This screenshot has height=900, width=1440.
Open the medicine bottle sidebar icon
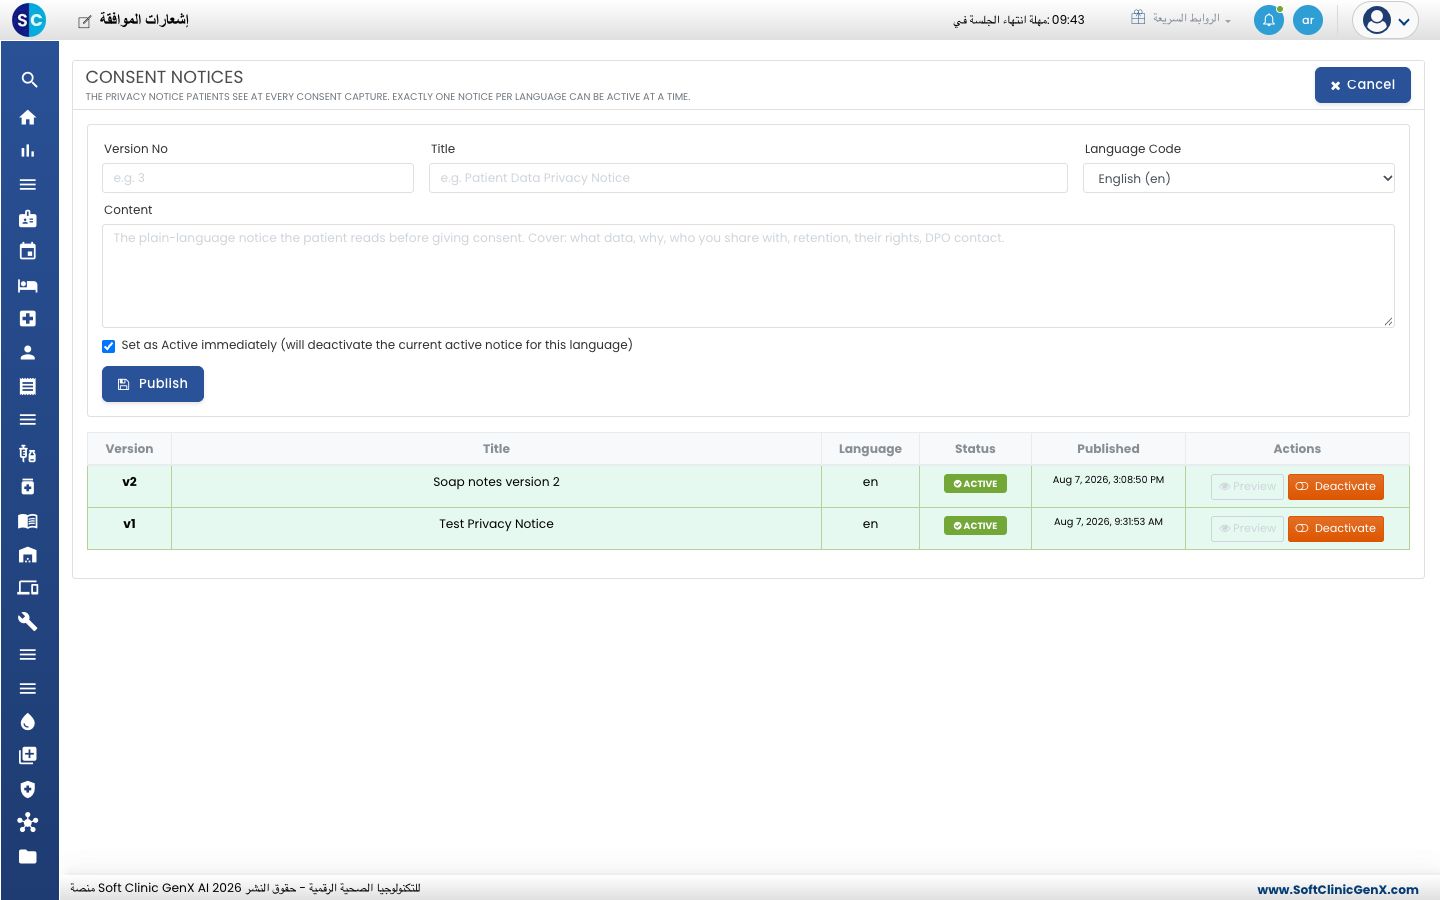[28, 487]
